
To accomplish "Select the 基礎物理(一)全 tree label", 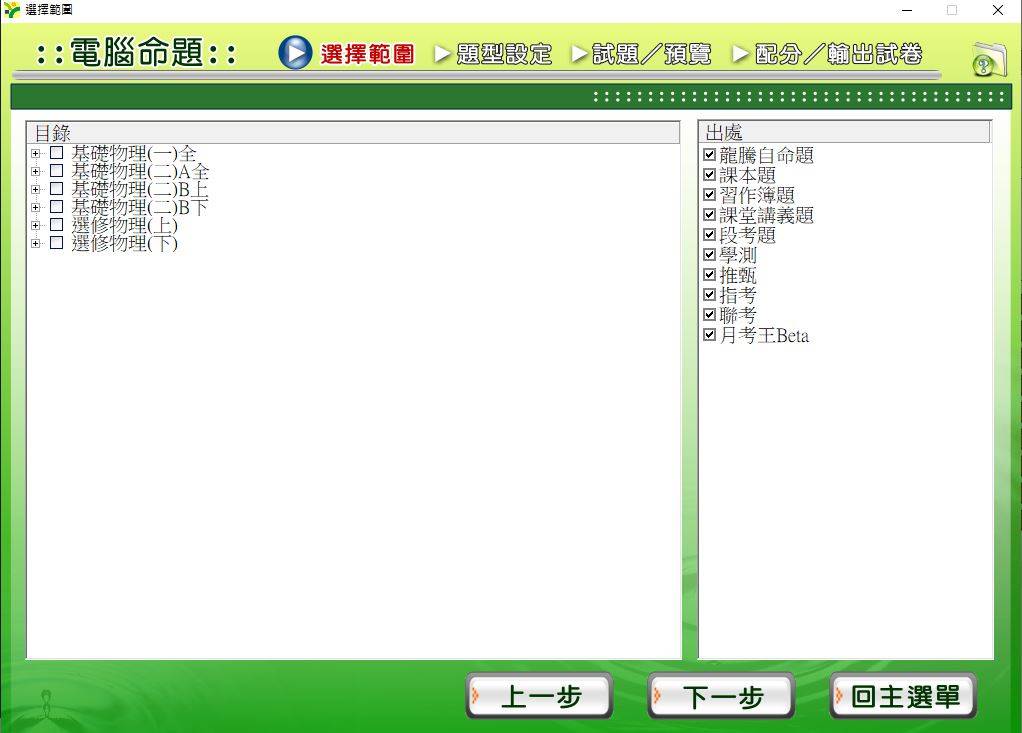I will click(134, 154).
